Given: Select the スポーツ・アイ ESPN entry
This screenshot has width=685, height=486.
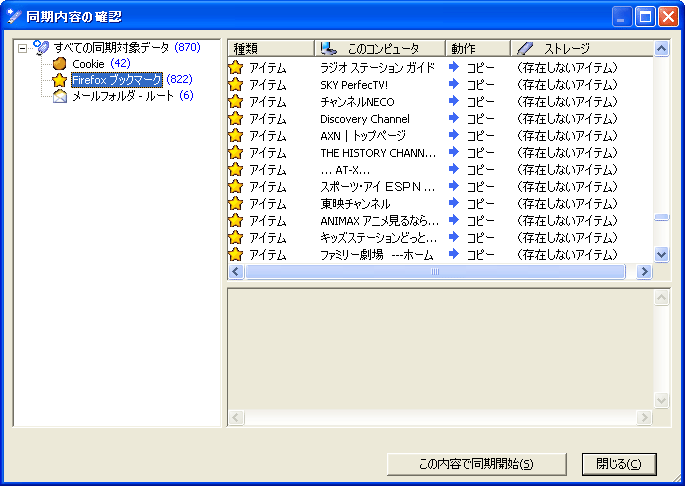Looking at the screenshot, I should pyautogui.click(x=378, y=187).
